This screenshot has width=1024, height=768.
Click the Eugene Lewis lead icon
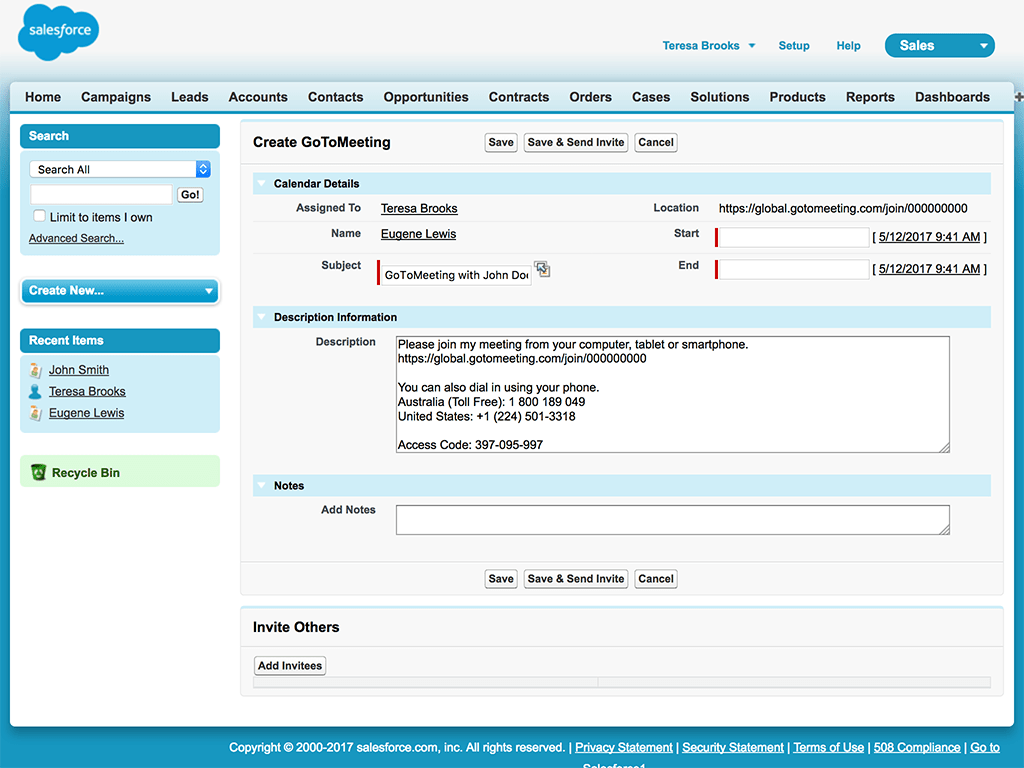tap(36, 413)
